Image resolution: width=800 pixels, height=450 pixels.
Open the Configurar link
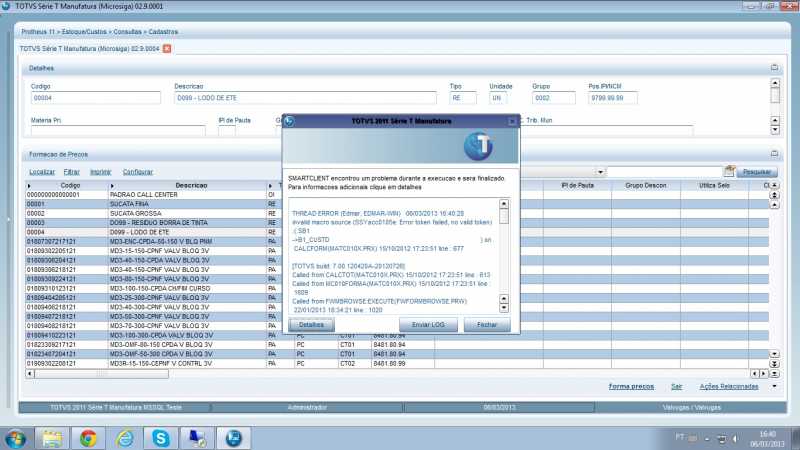(x=138, y=172)
